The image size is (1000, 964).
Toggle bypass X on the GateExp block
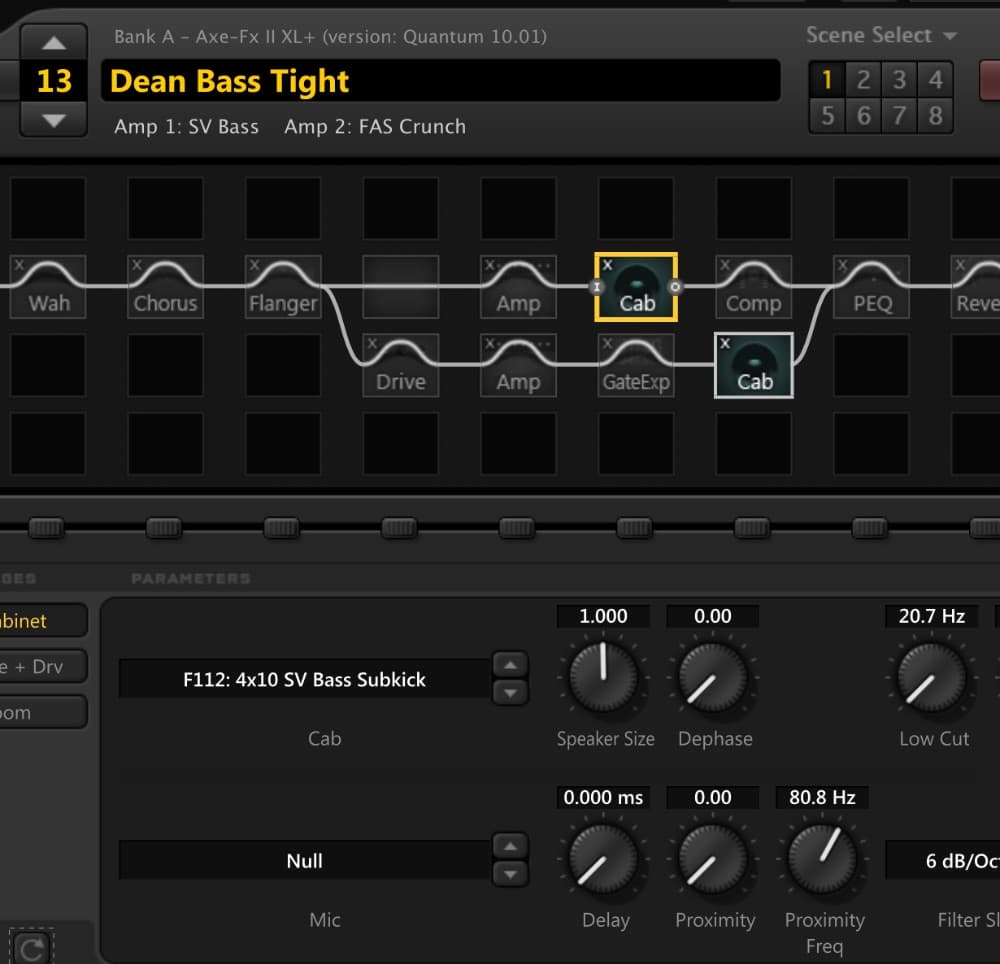point(607,343)
